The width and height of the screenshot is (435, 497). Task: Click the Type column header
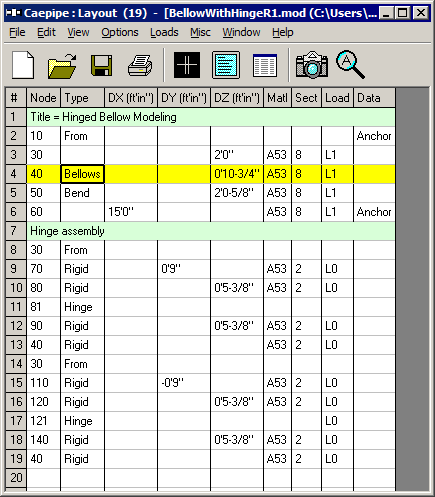pos(82,98)
